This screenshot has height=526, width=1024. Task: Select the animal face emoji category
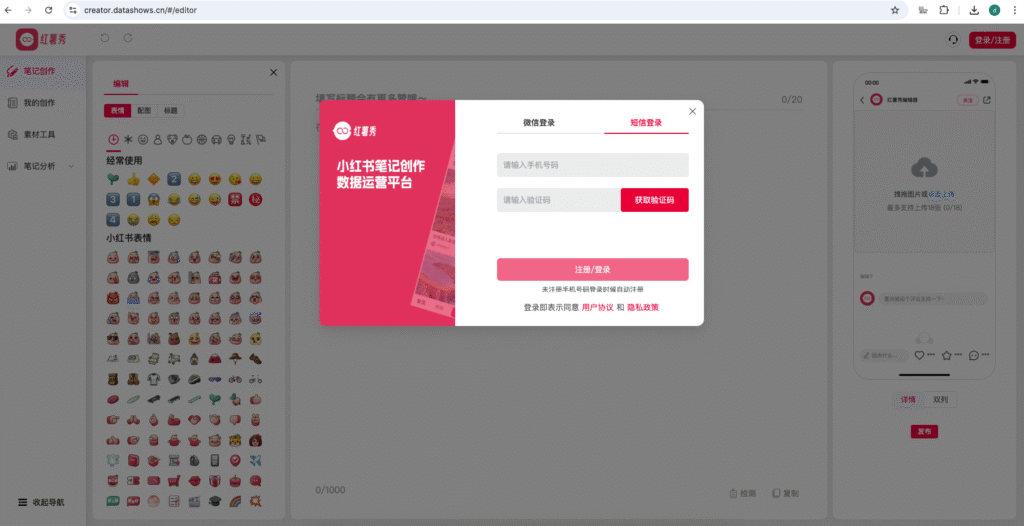(x=172, y=139)
